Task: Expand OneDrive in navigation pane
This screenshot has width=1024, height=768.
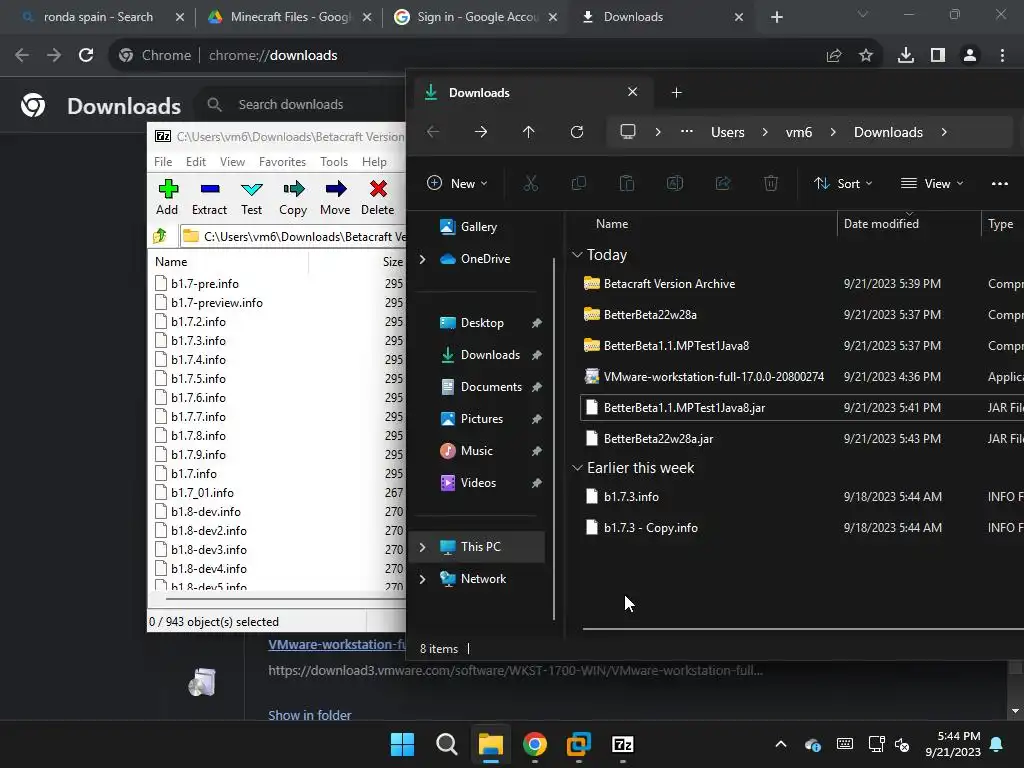Action: (423, 259)
